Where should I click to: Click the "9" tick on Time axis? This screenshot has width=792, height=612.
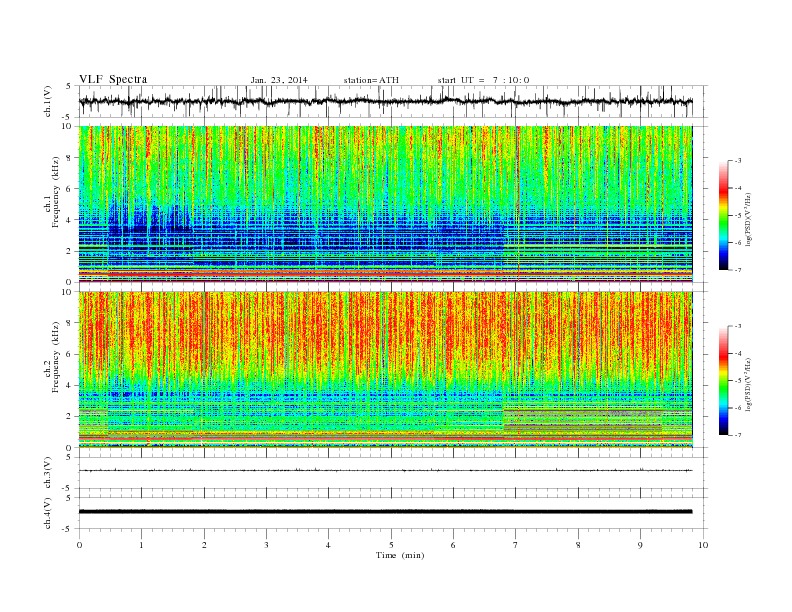pos(640,545)
